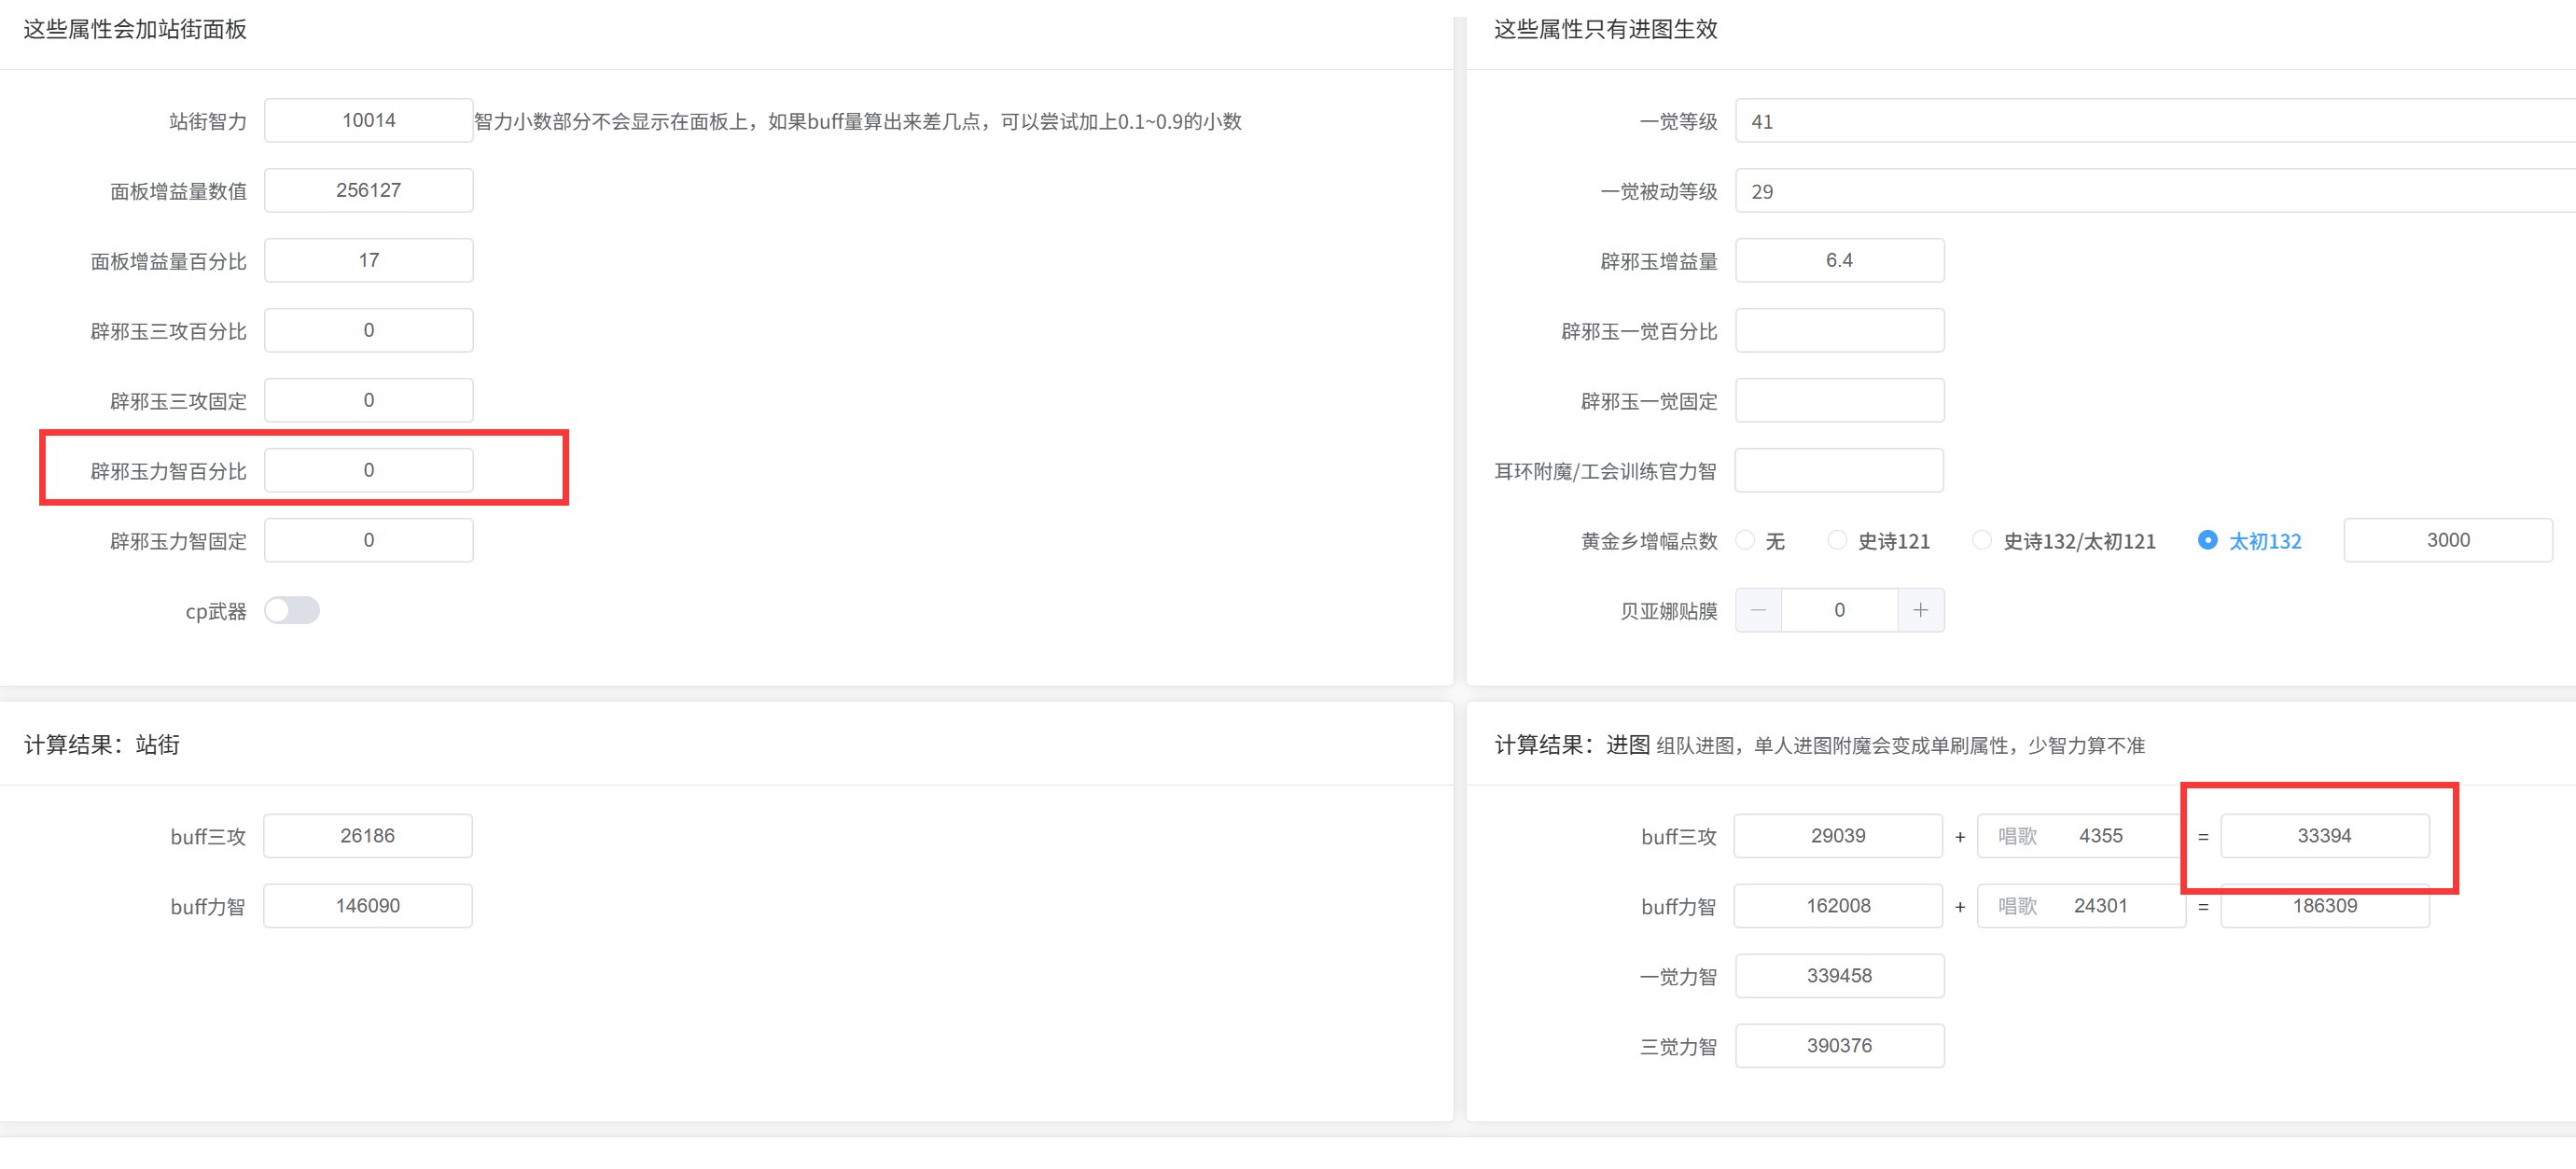Click the 贝亚娜贴膜 label

(1669, 611)
